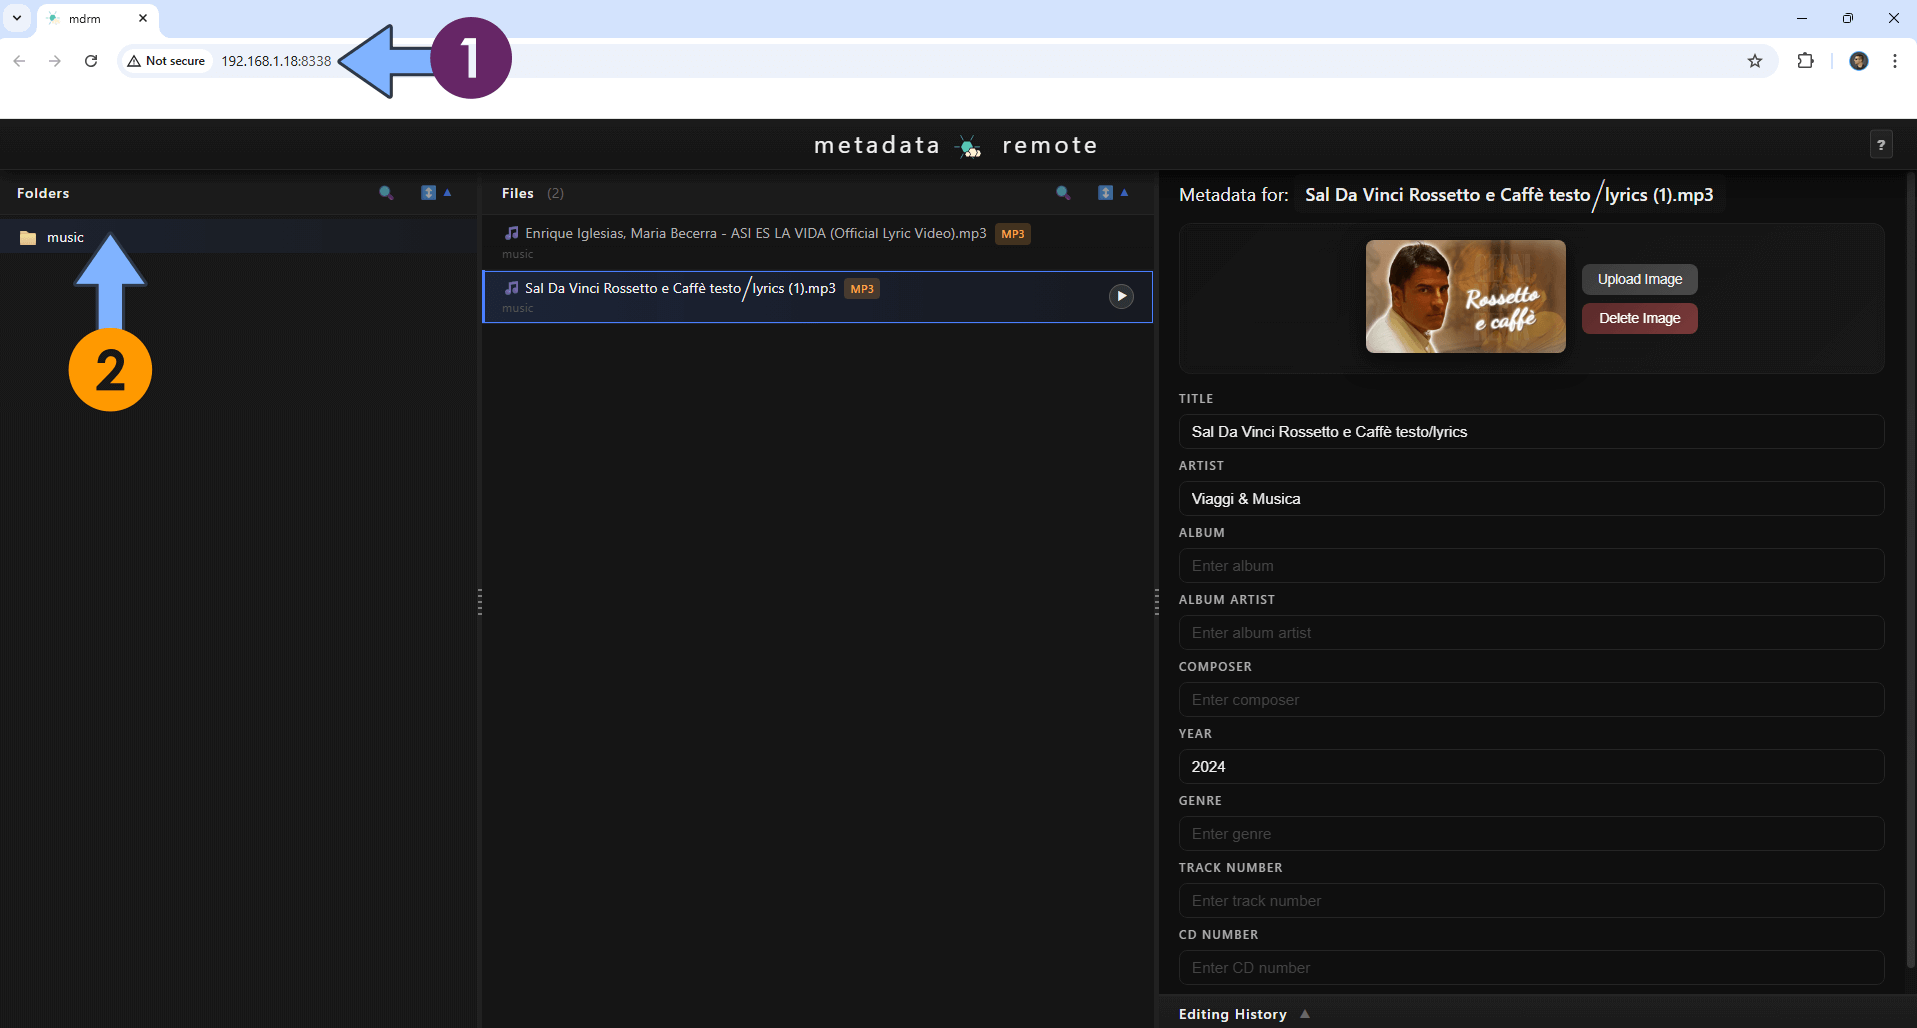Click the divider handle between Folders and Files
Image resolution: width=1917 pixels, height=1028 pixels.
480,601
